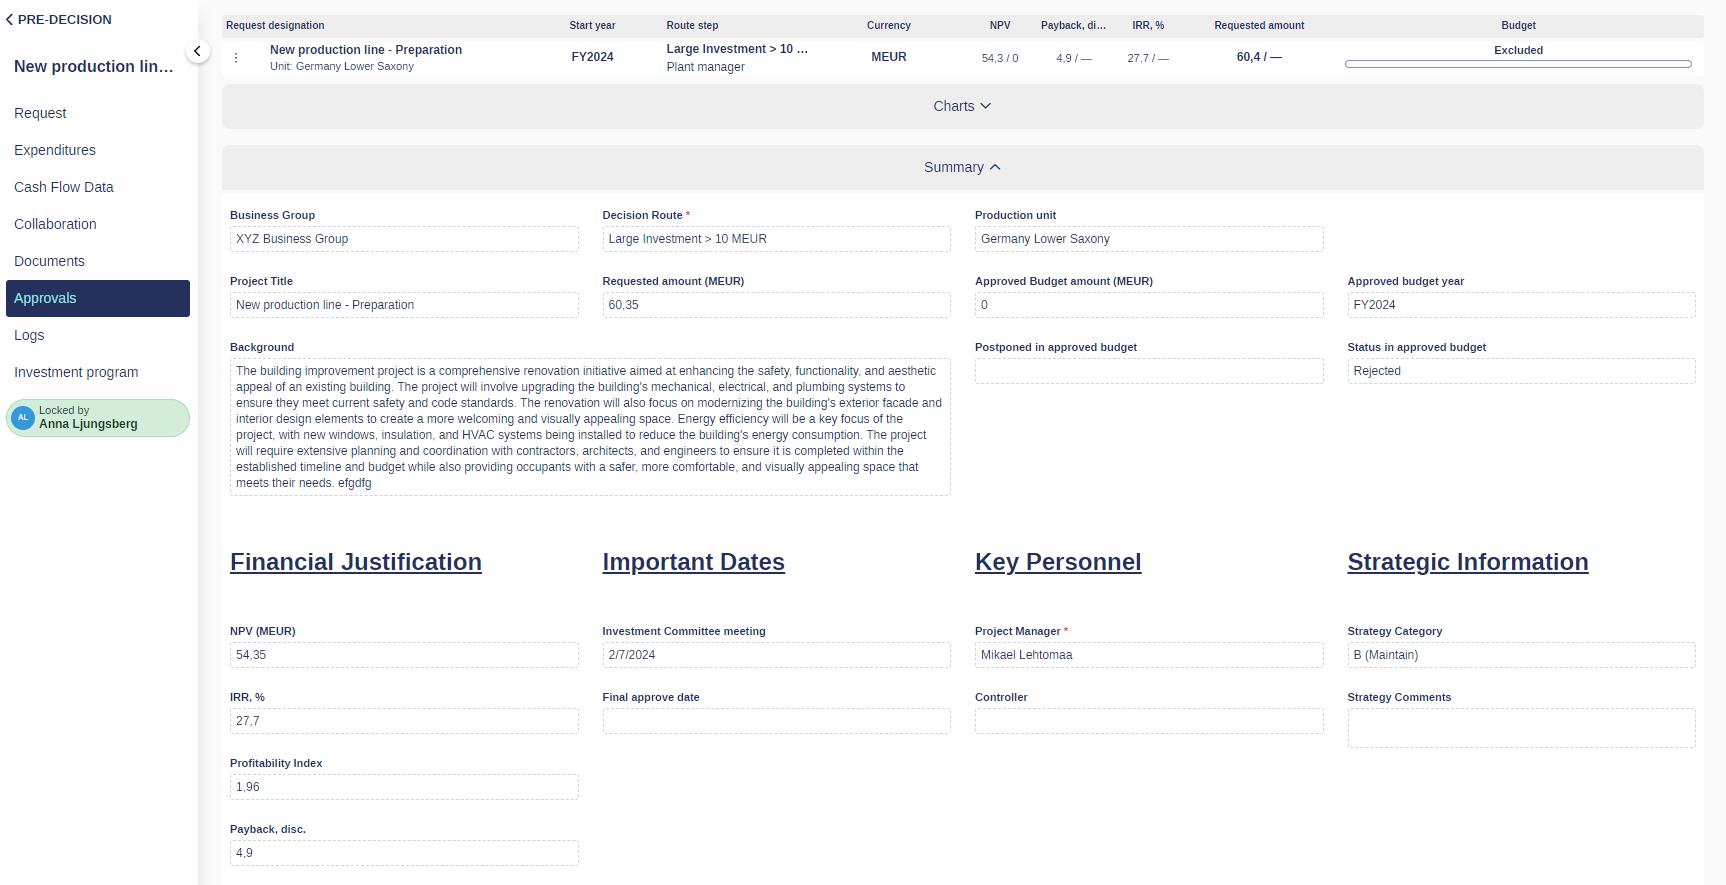Open the Key Personnel heading link
1726x885 pixels.
[x=1057, y=562]
